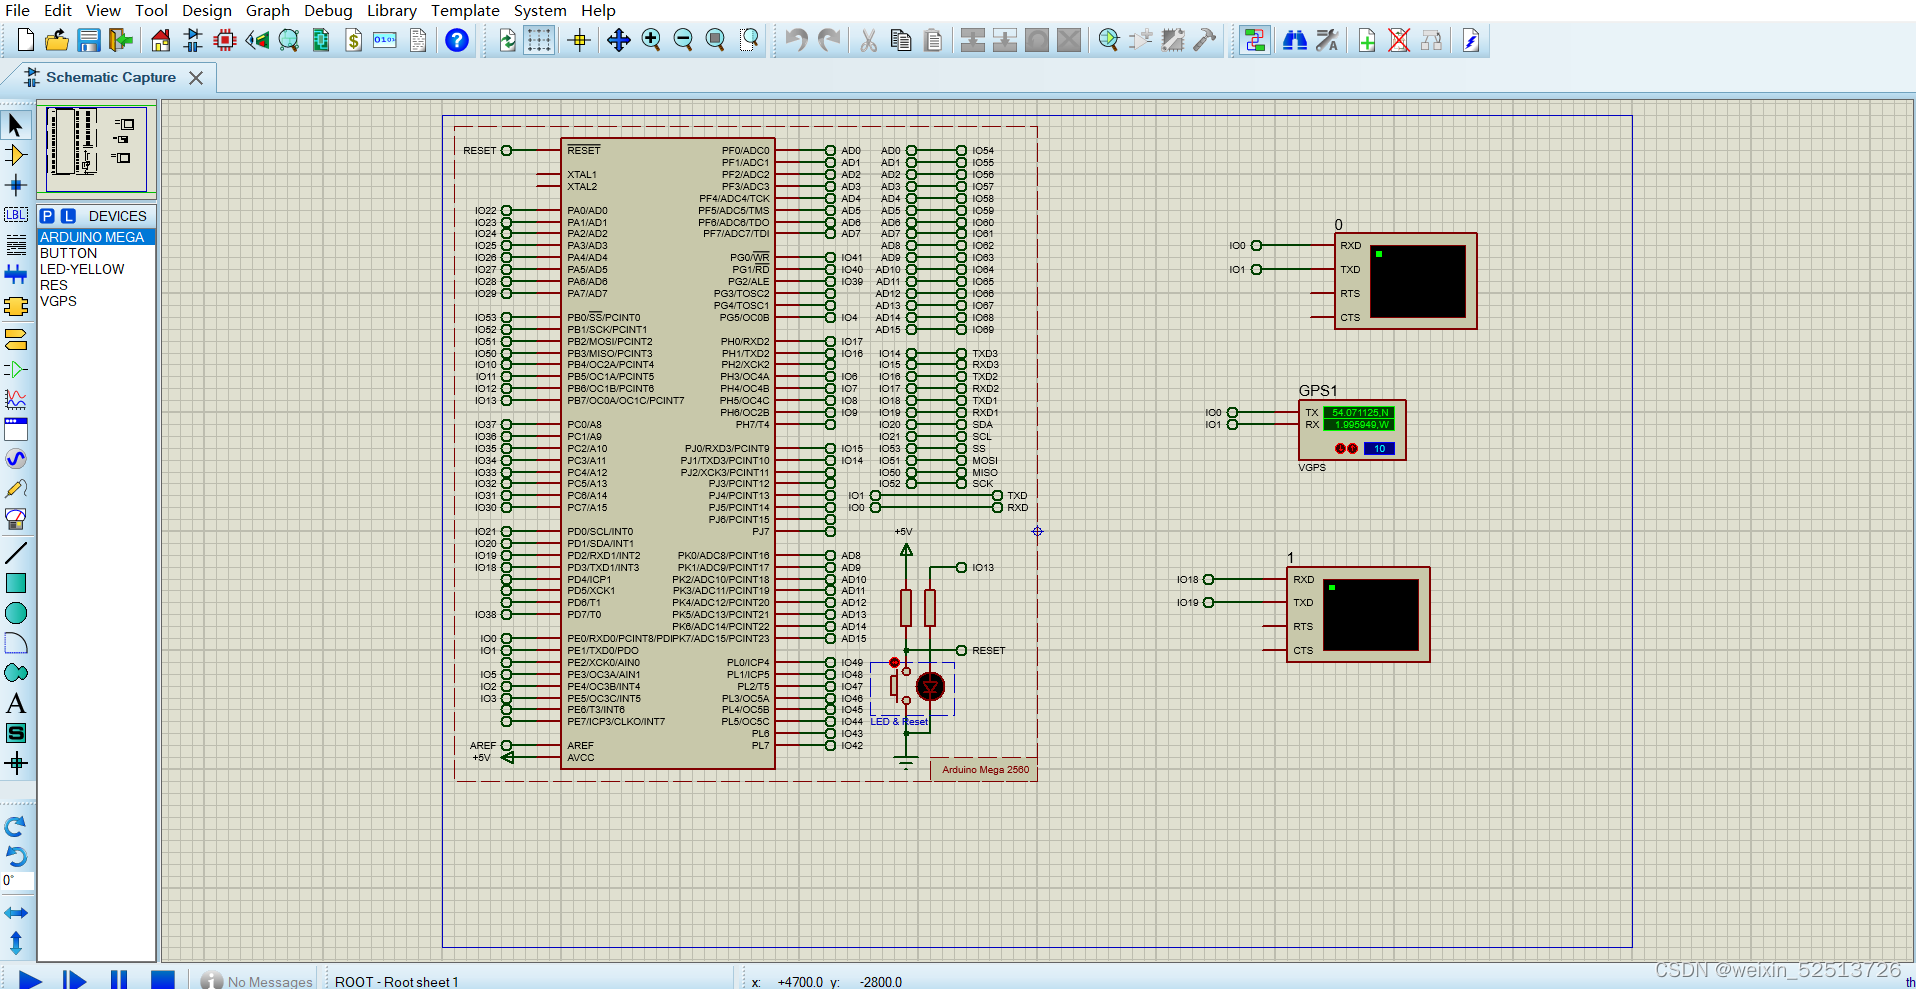
Task: Toggle the grid display icon in the toolbar
Action: [539, 40]
